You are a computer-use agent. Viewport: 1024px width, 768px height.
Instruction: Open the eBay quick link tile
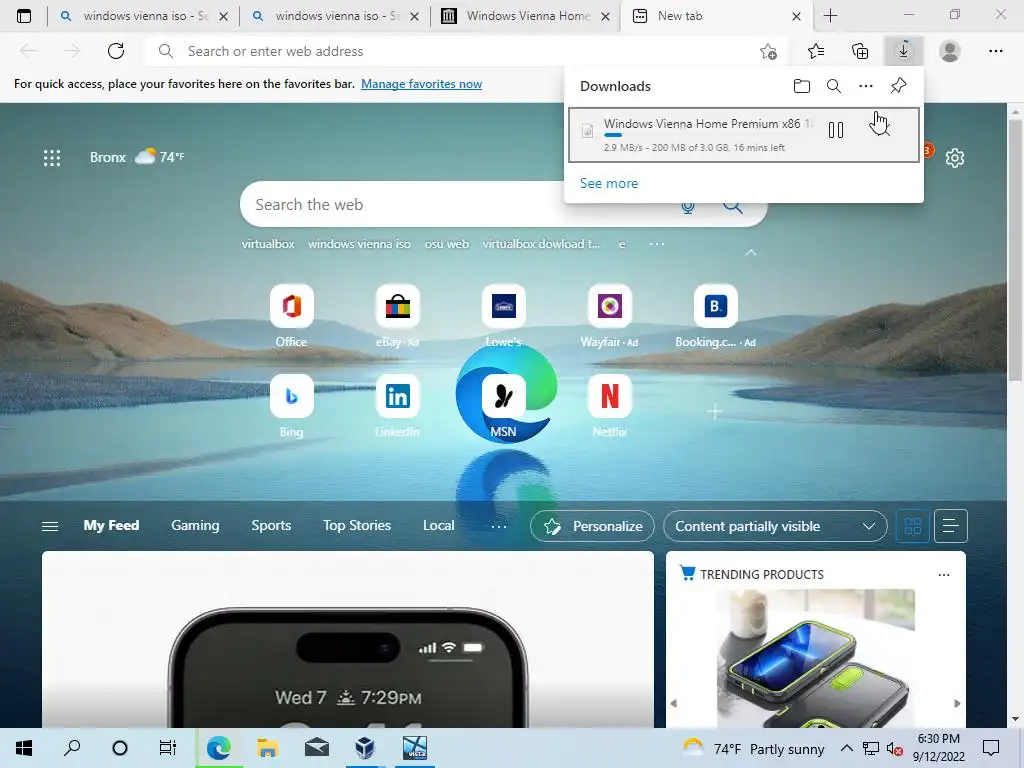pos(398,306)
